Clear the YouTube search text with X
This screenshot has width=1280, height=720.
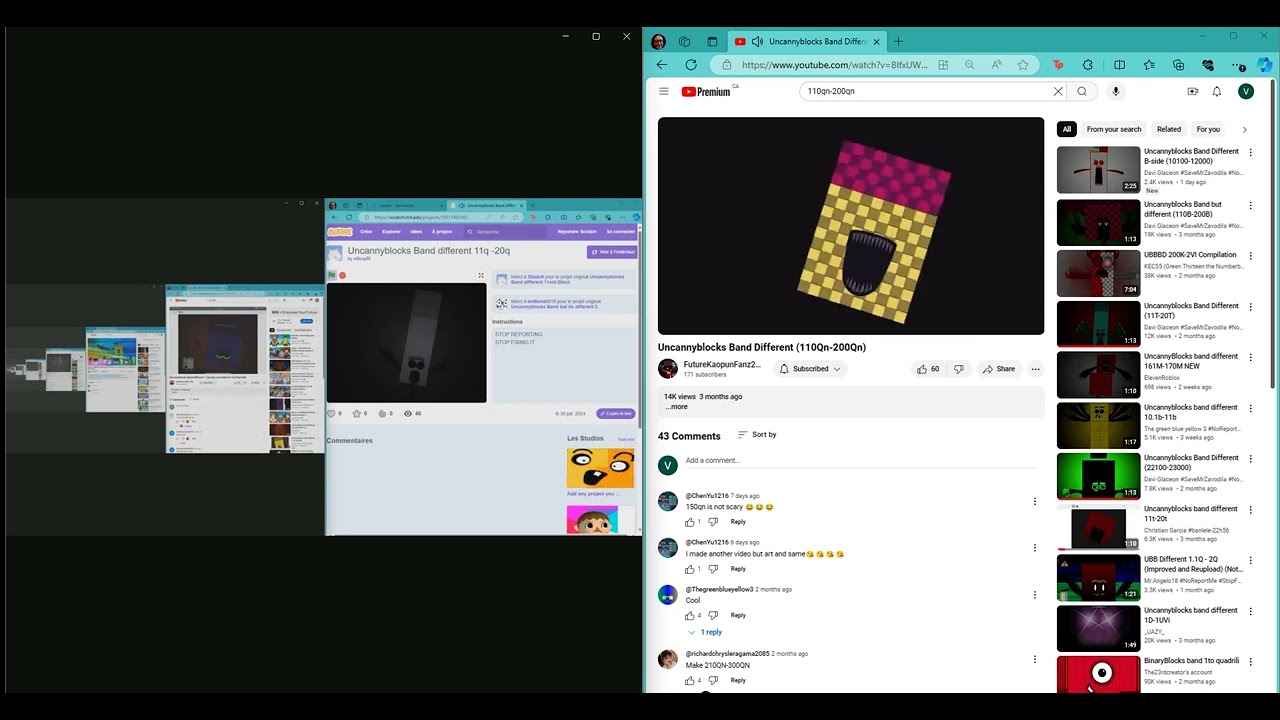[1058, 91]
